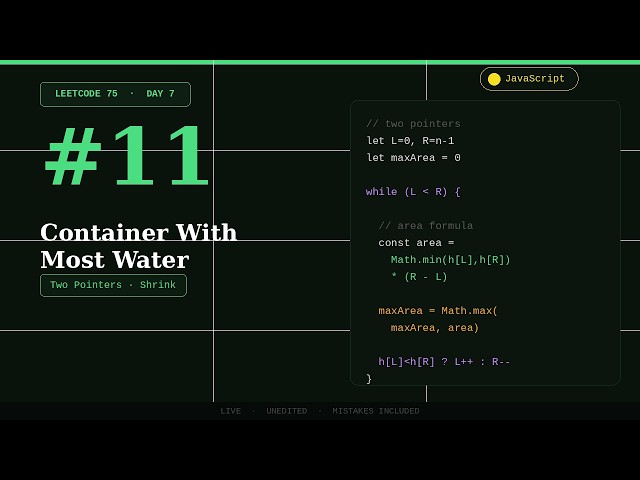Click the line "Math.min(h[L],h[R])"

click(450, 260)
